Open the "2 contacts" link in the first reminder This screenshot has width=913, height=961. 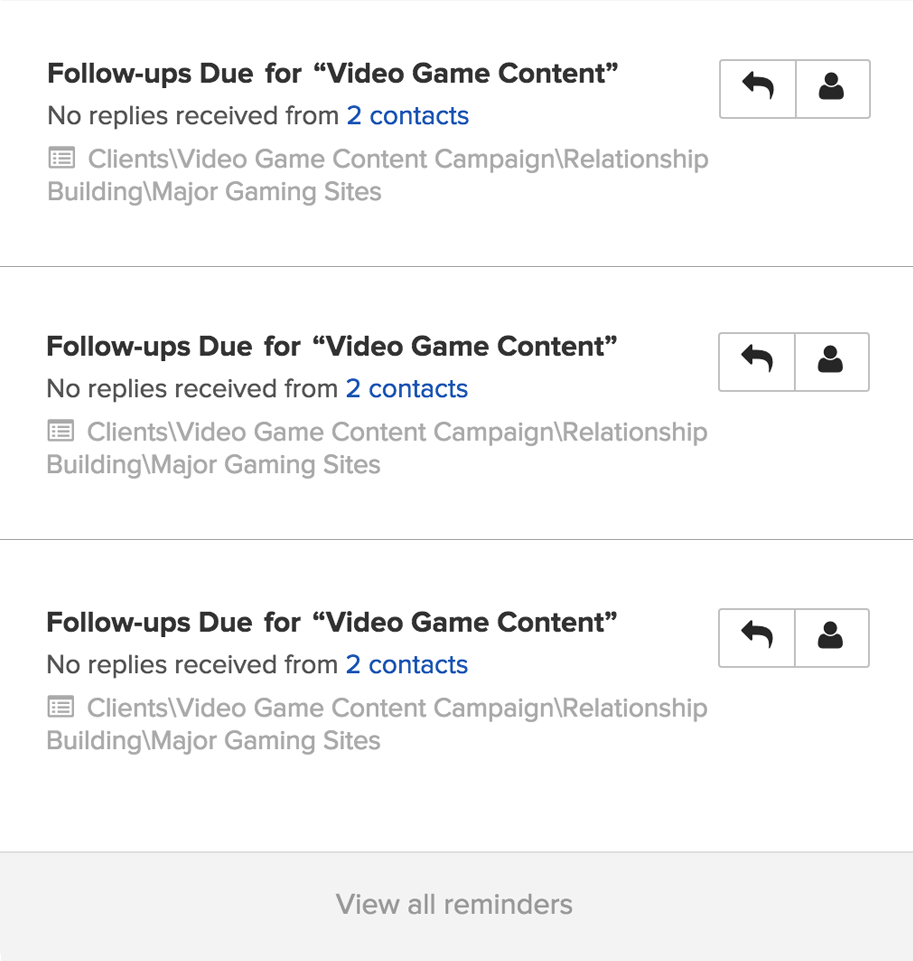[407, 116]
